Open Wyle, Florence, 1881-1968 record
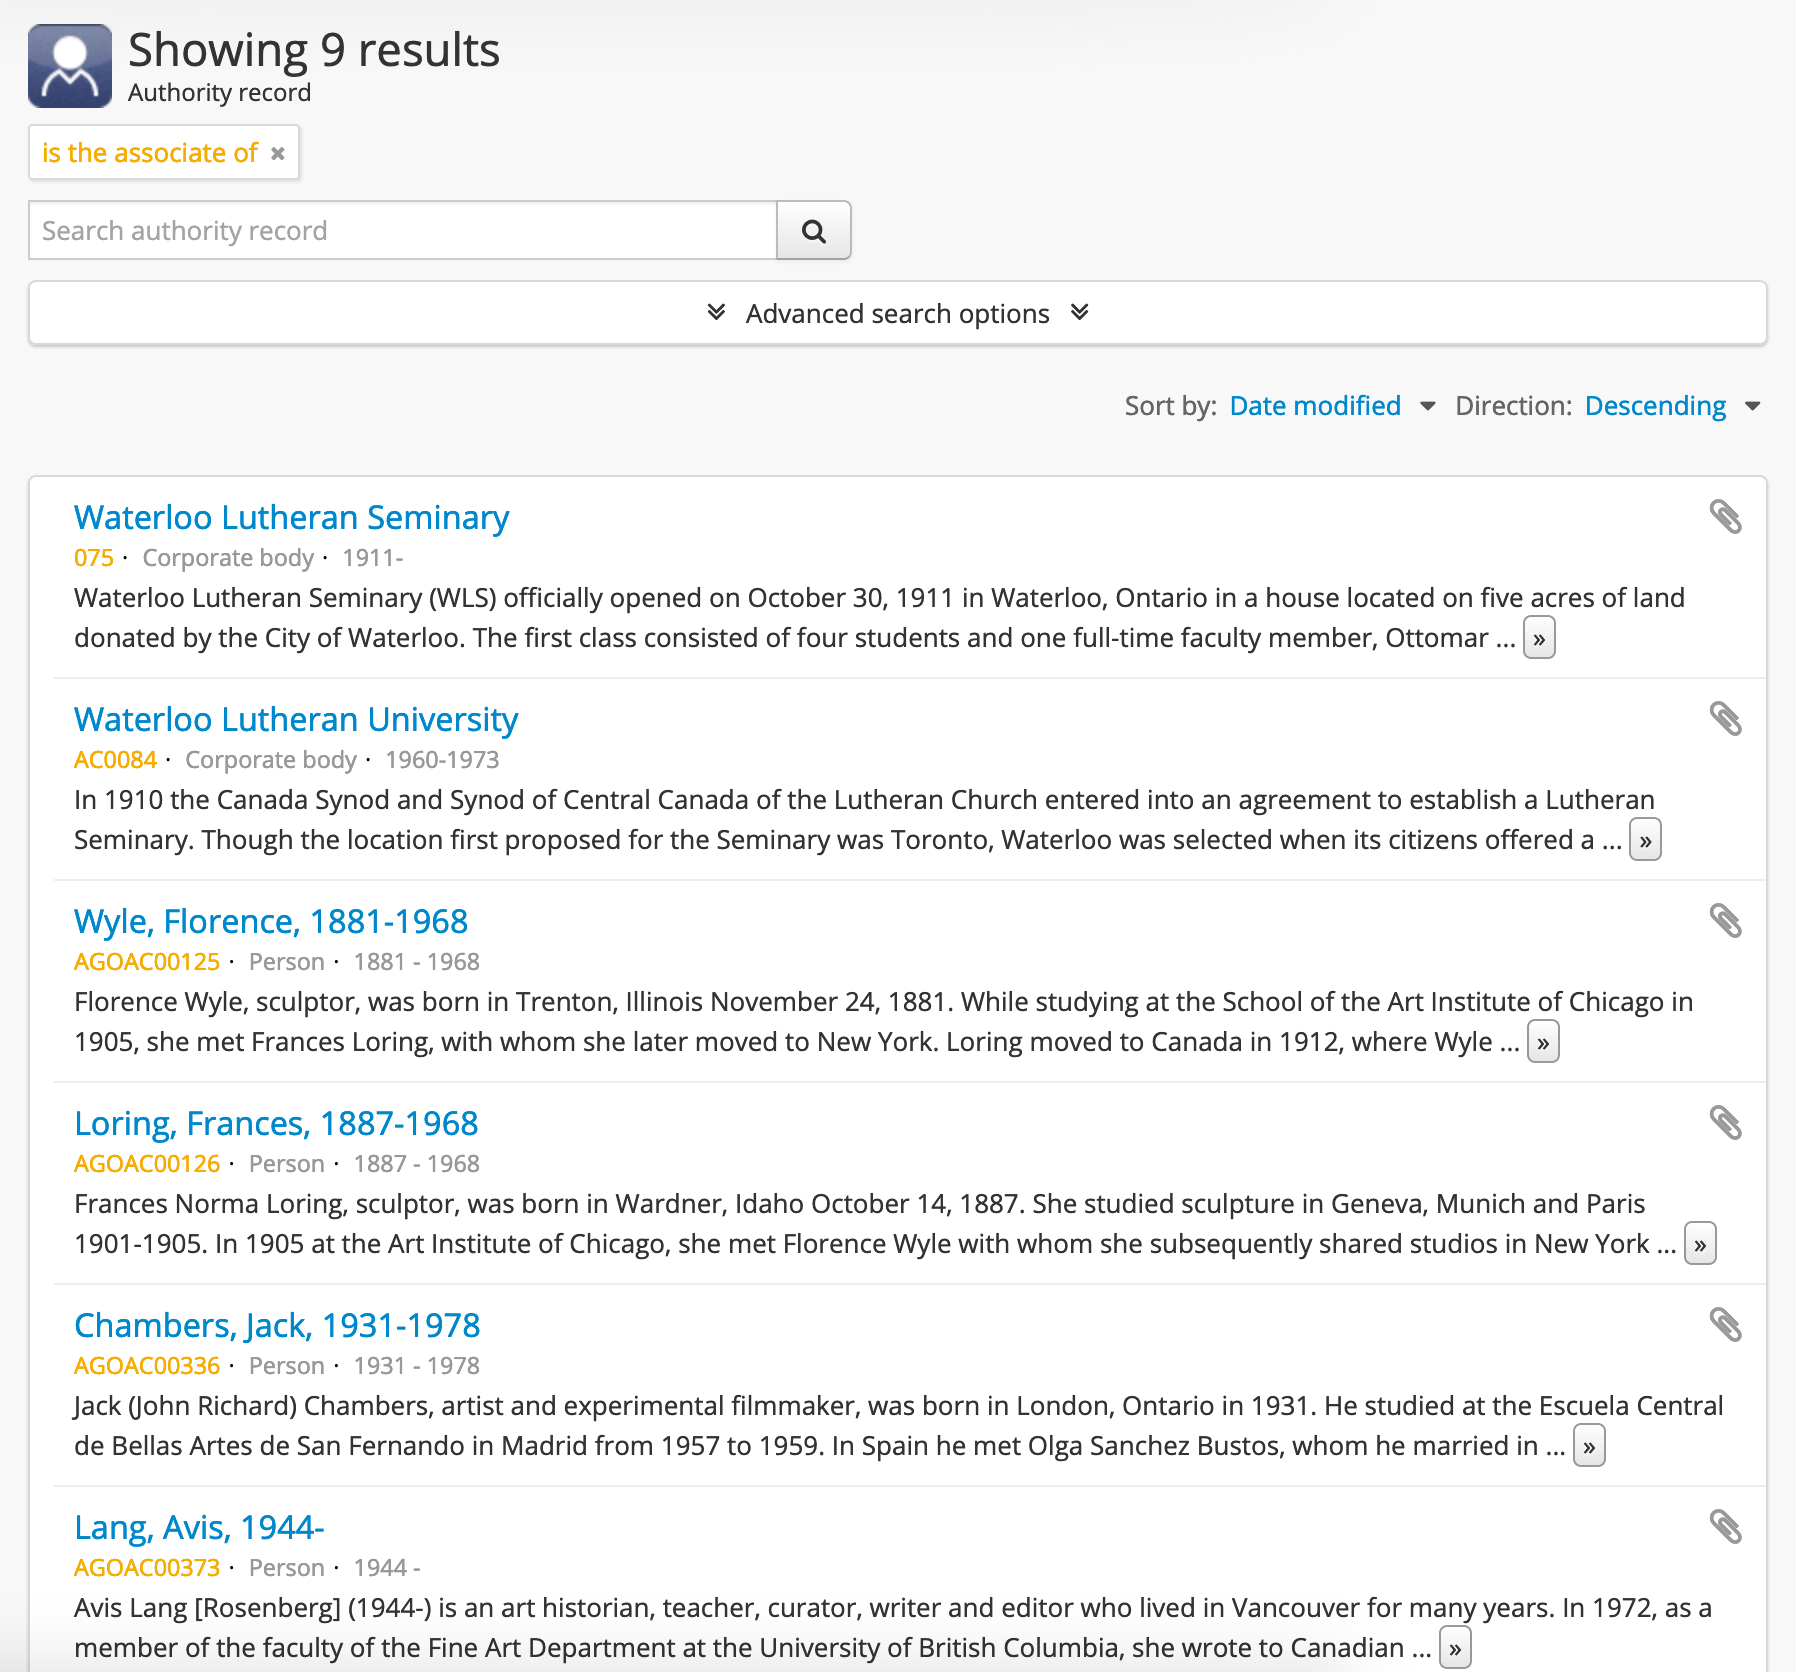This screenshot has height=1672, width=1796. point(271,922)
